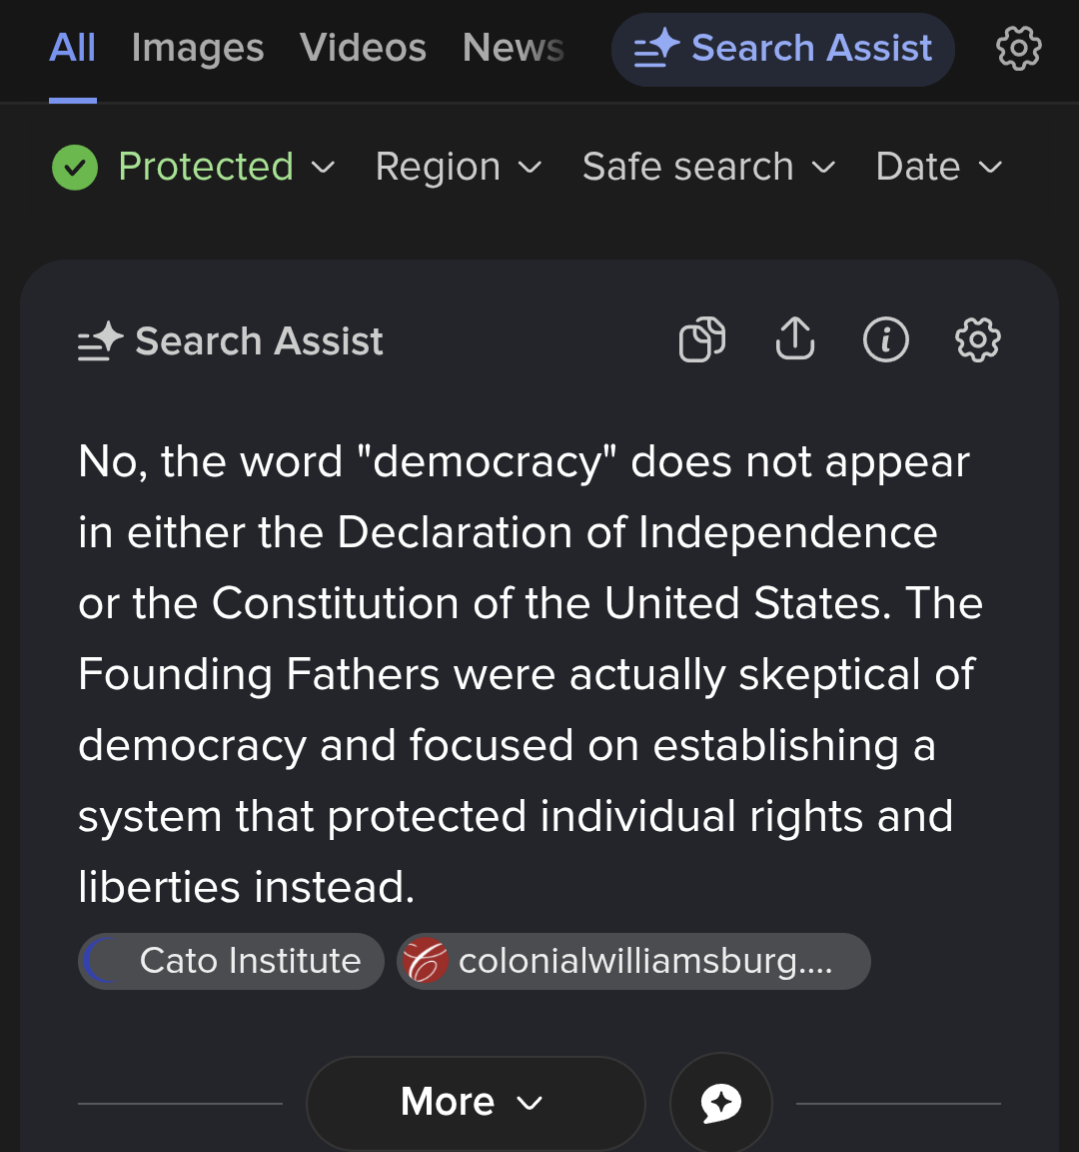Open the Date filter dropdown

click(x=938, y=167)
